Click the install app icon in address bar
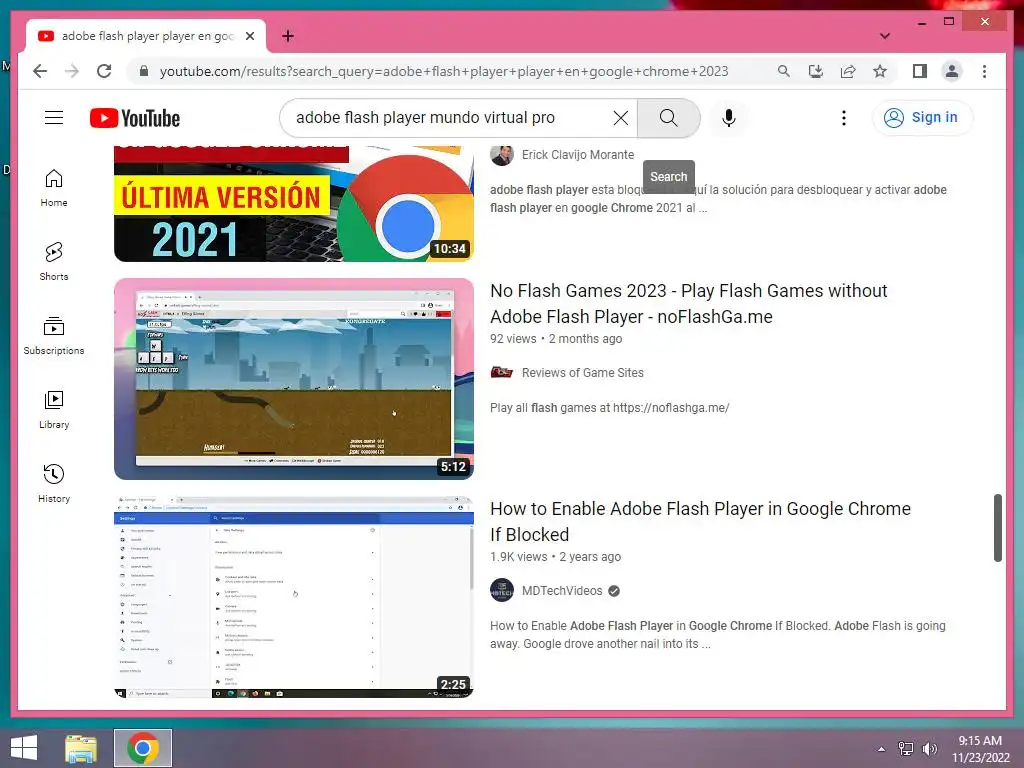The height and width of the screenshot is (768, 1024). pyautogui.click(x=816, y=71)
